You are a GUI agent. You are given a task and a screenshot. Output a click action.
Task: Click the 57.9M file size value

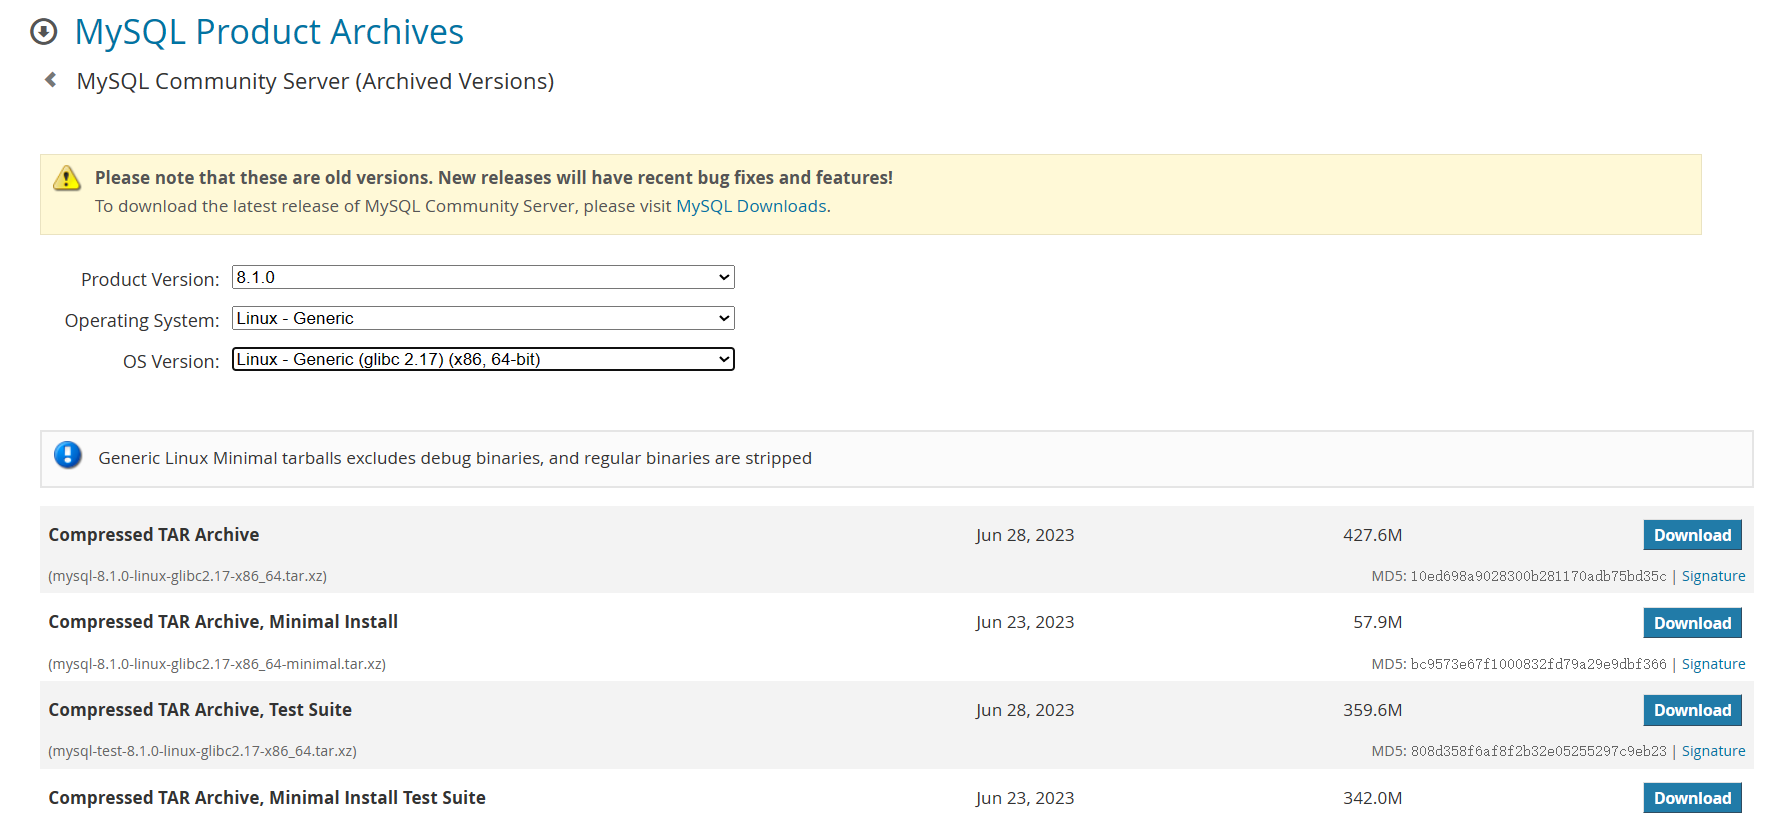tap(1377, 622)
